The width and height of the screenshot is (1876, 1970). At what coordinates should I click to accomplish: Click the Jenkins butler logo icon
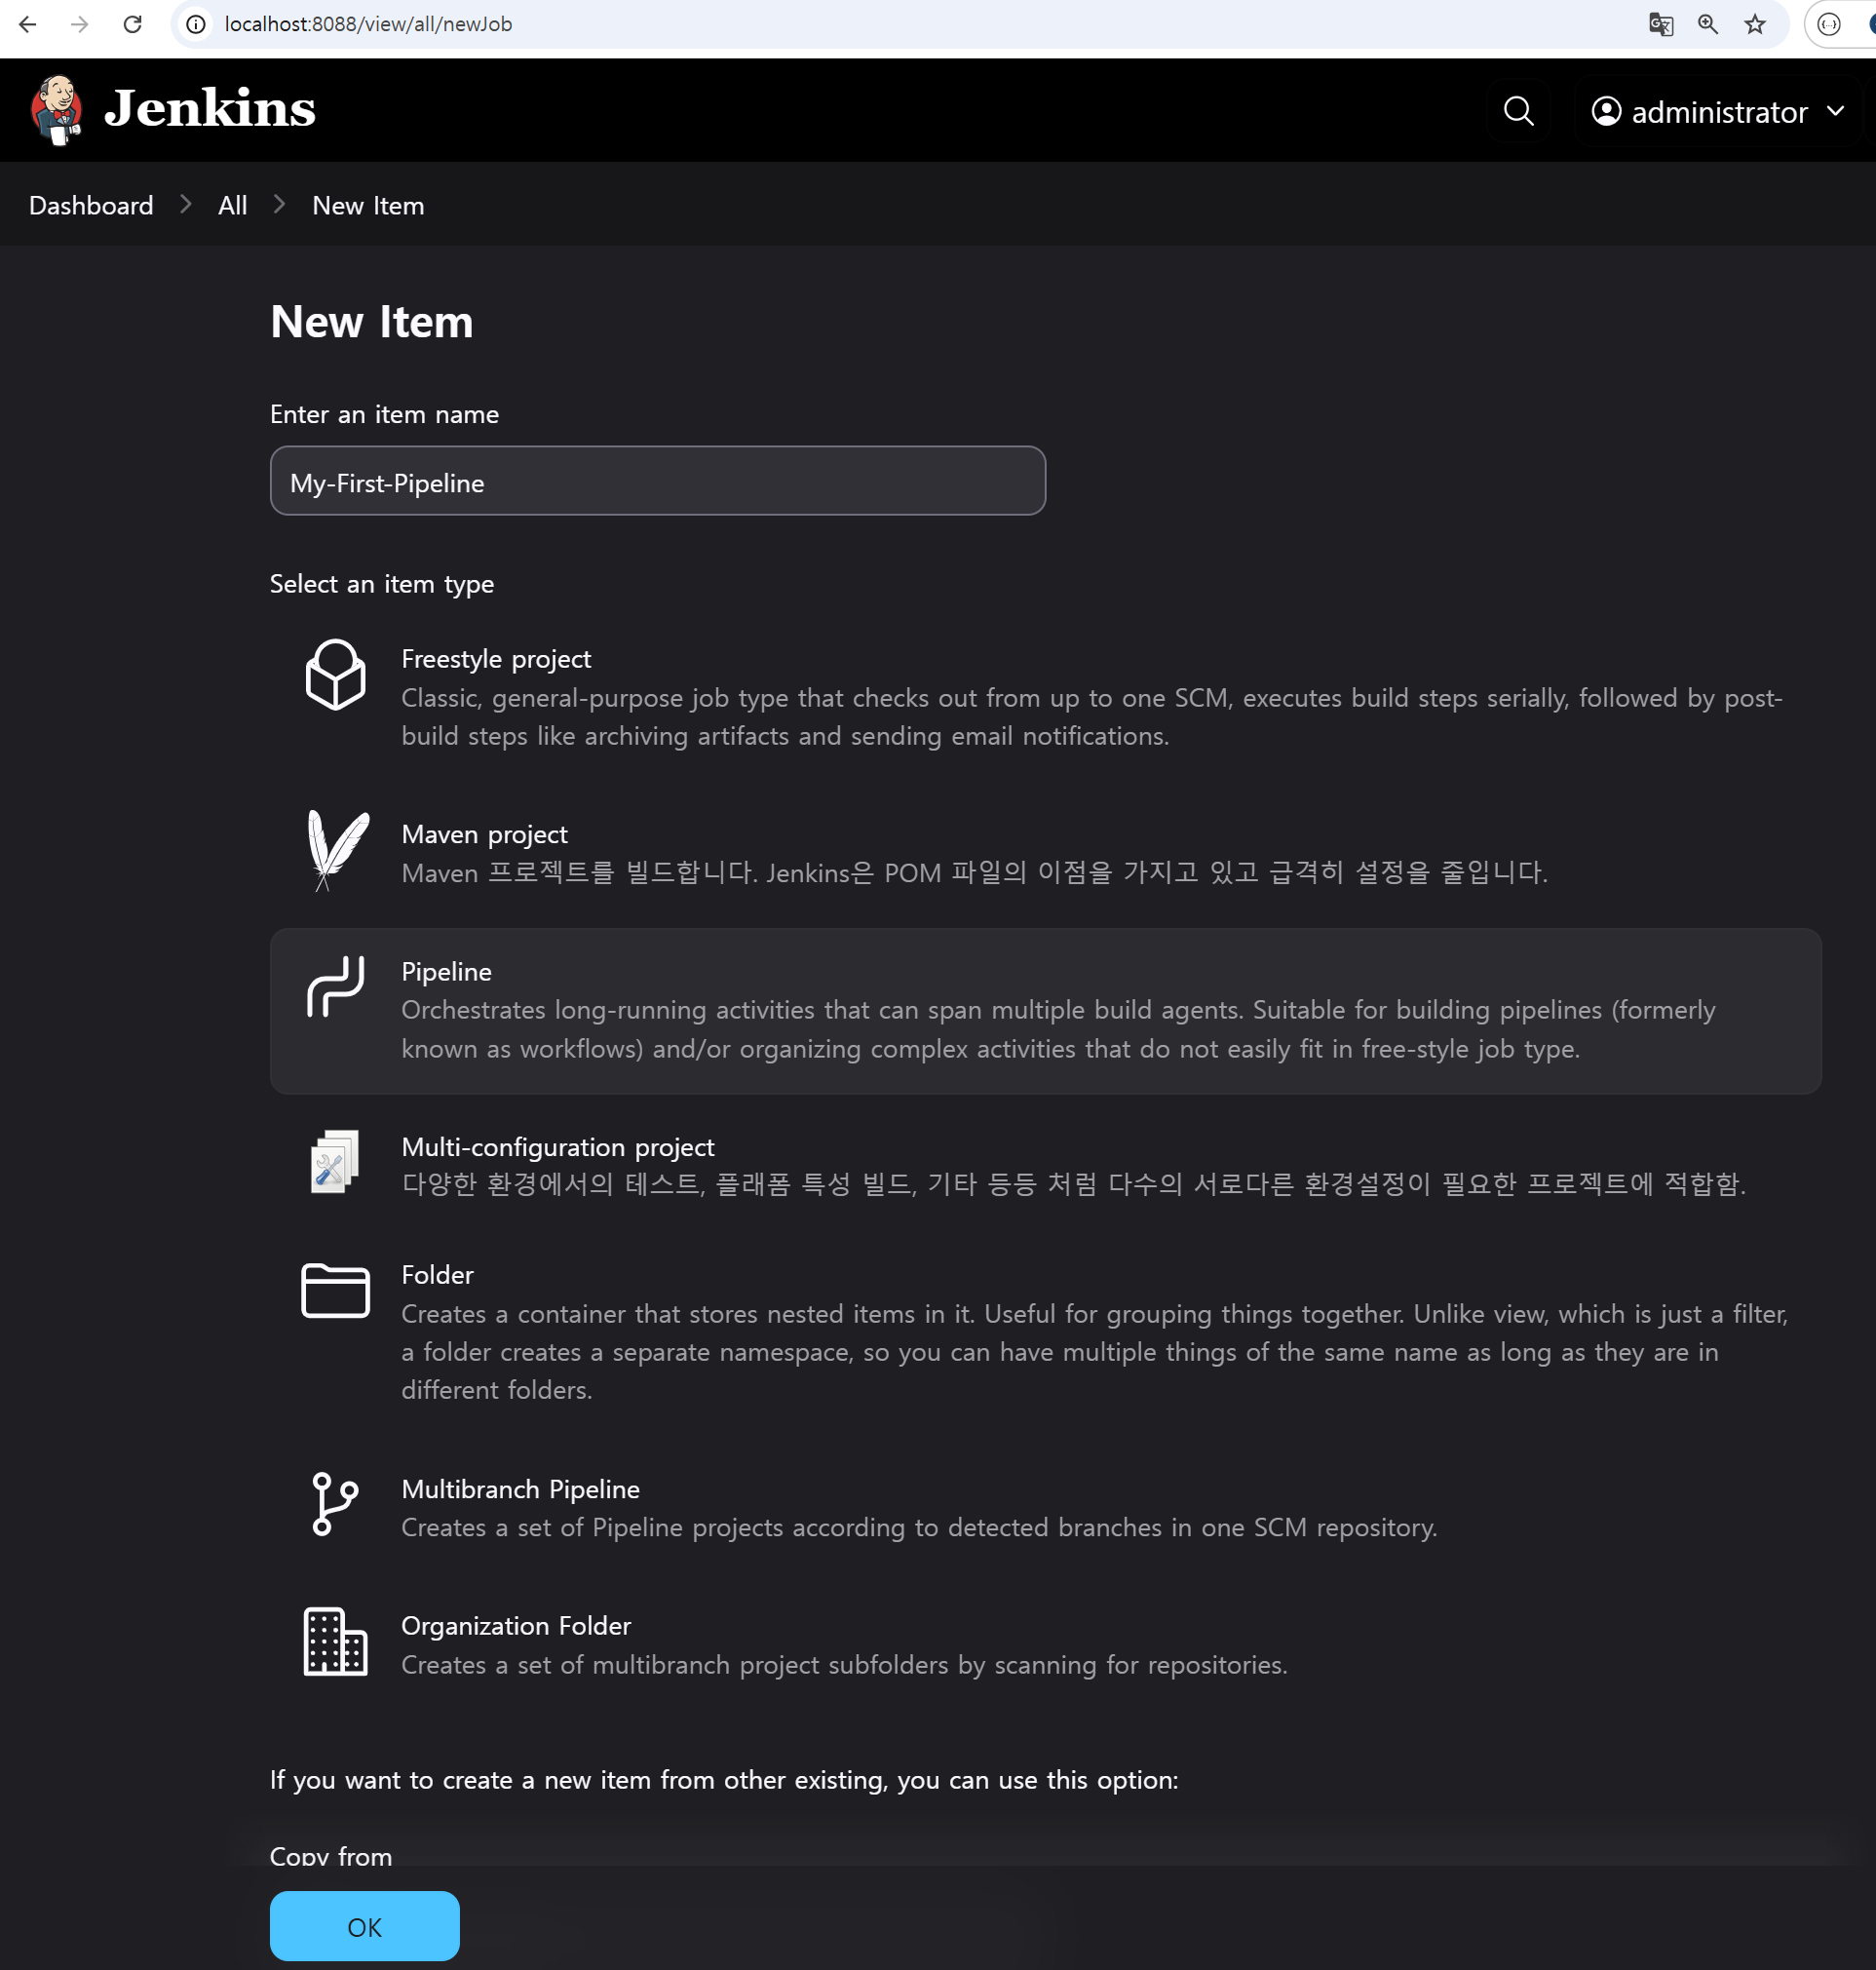coord(56,110)
